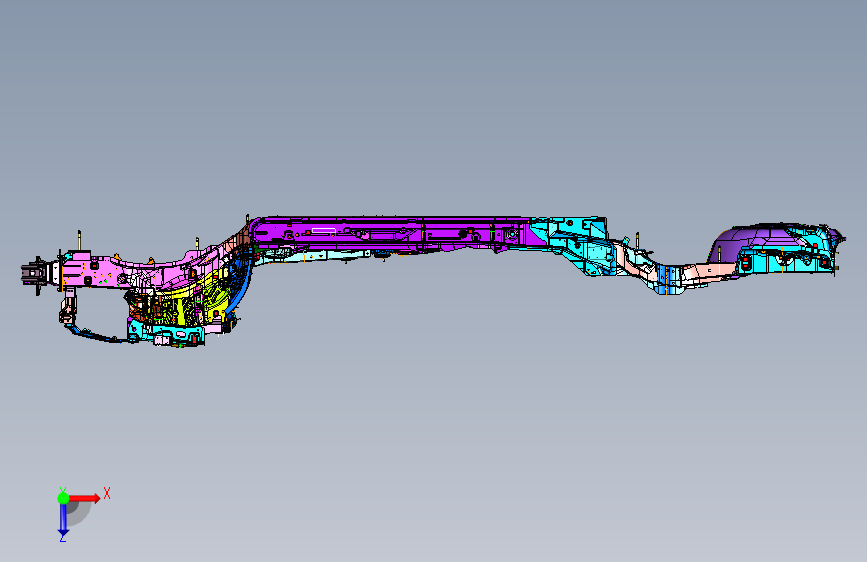Click the green Y axis dot on triad

[63, 498]
